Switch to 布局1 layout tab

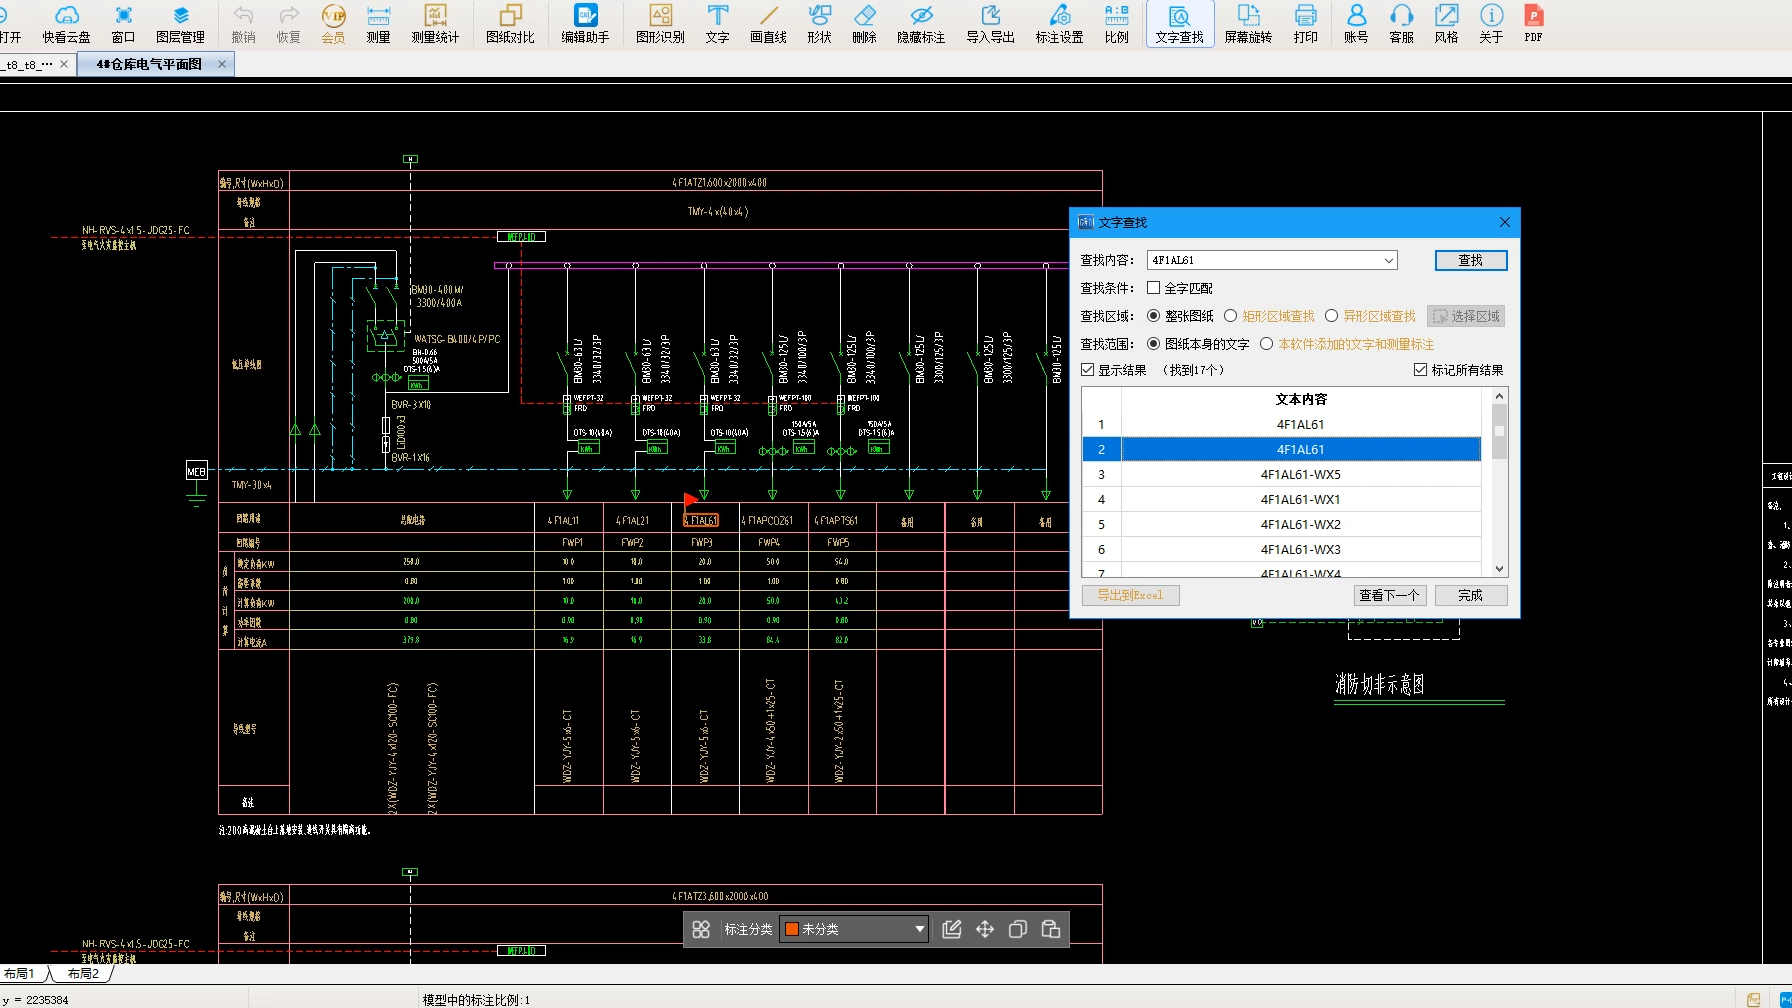tap(20, 973)
